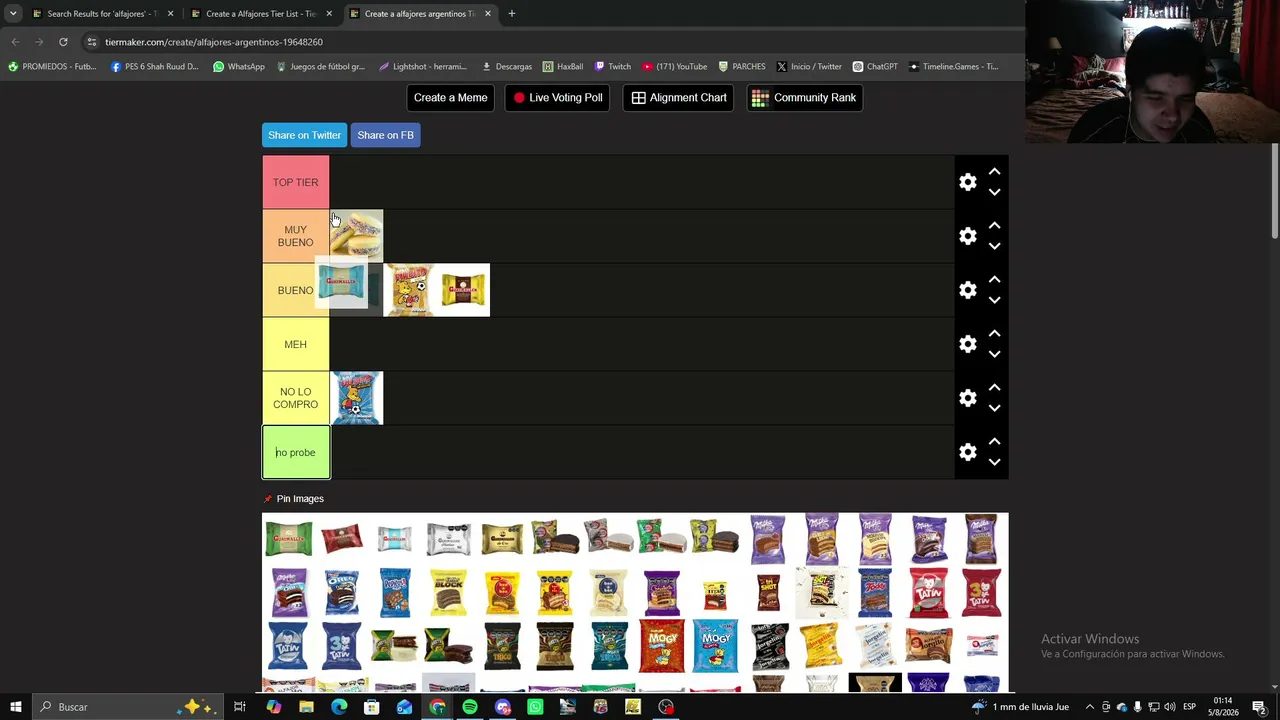Open the PARCHES bookmark
This screenshot has height=720, width=1280.
pyautogui.click(x=742, y=67)
